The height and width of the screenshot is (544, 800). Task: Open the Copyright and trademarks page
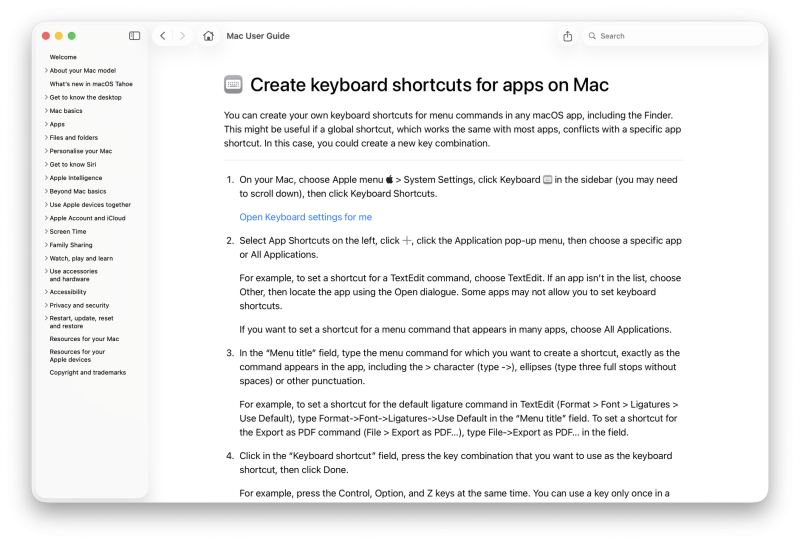pyautogui.click(x=88, y=372)
